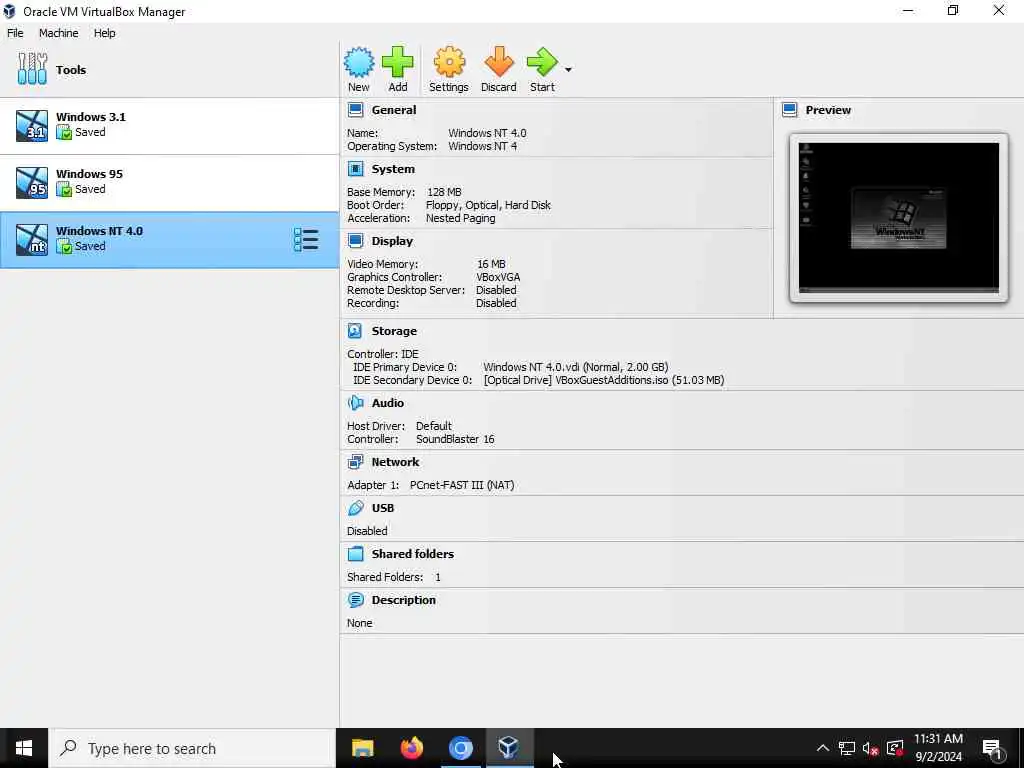Click the Discard saved state icon
1024x768 pixels.
pyautogui.click(x=499, y=62)
